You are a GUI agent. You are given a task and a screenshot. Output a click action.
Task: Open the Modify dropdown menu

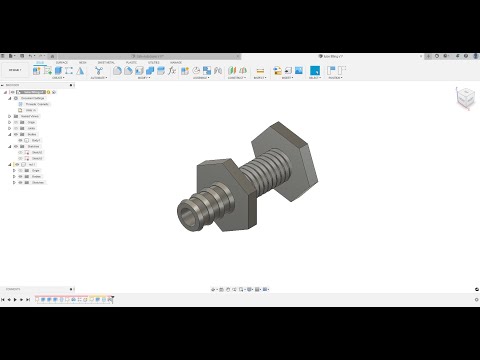coord(144,78)
